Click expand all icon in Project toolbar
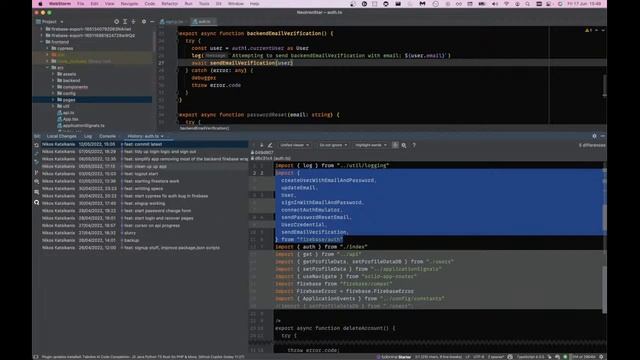This screenshot has width=640, height=360. pos(125,22)
